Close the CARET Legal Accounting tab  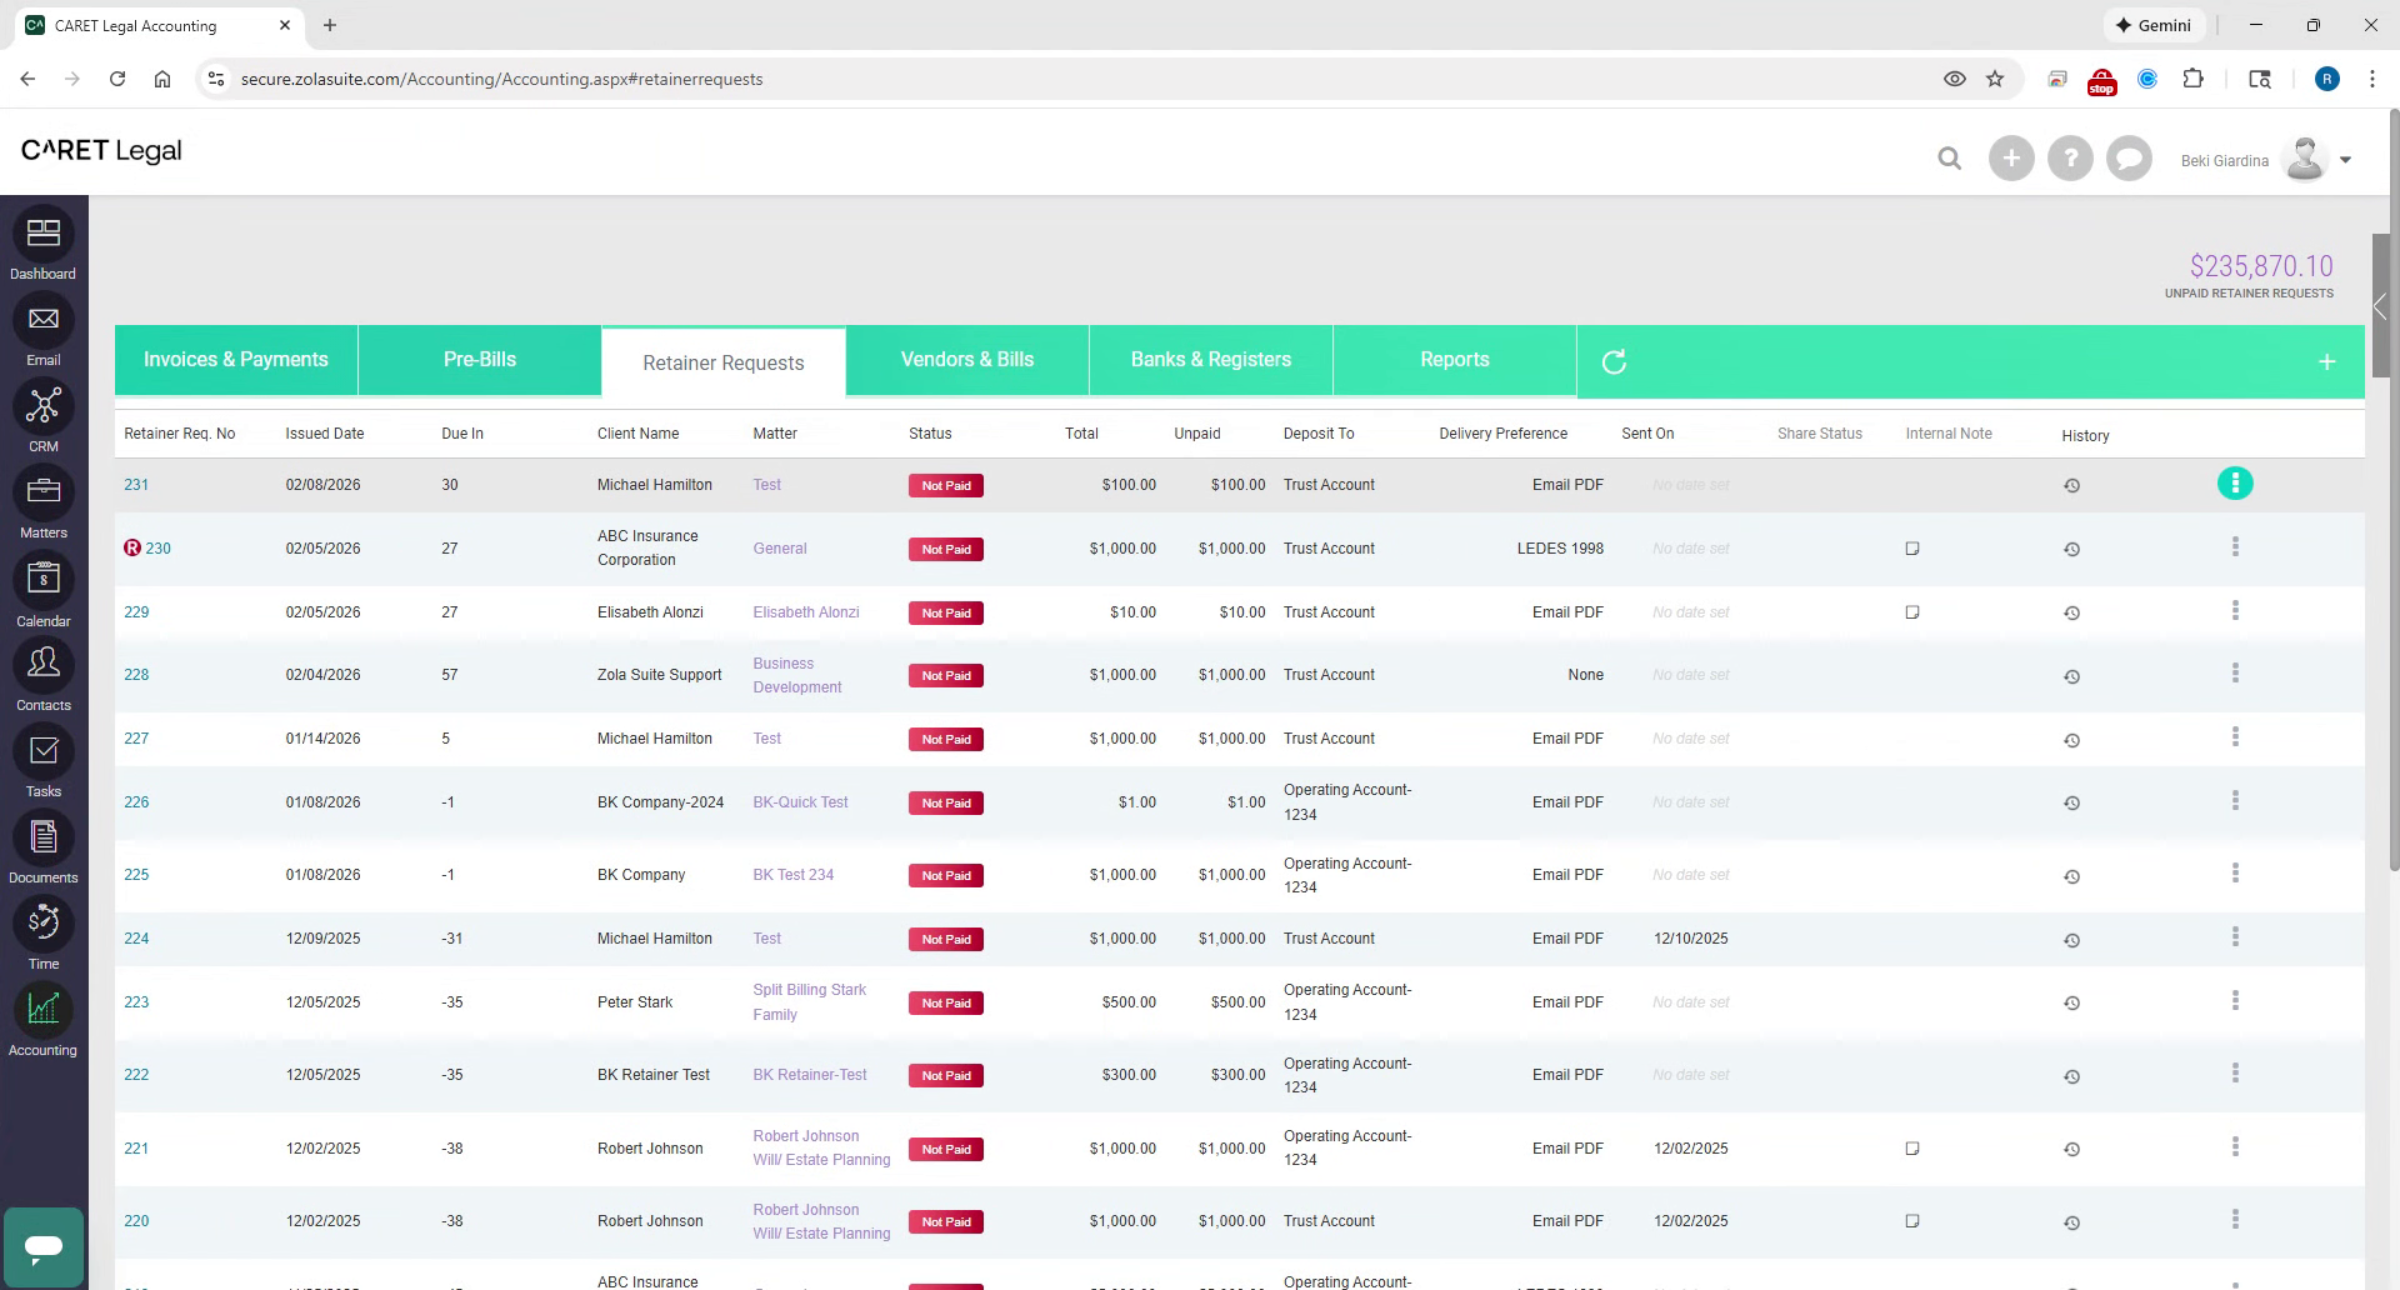click(x=285, y=25)
